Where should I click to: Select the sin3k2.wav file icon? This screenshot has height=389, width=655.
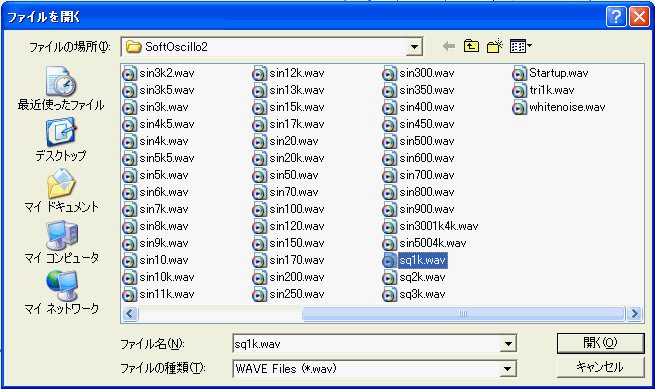point(129,74)
